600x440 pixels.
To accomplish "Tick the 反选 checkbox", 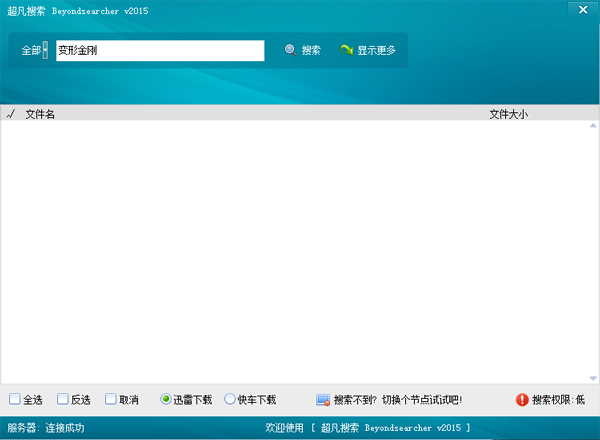I will tap(63, 399).
